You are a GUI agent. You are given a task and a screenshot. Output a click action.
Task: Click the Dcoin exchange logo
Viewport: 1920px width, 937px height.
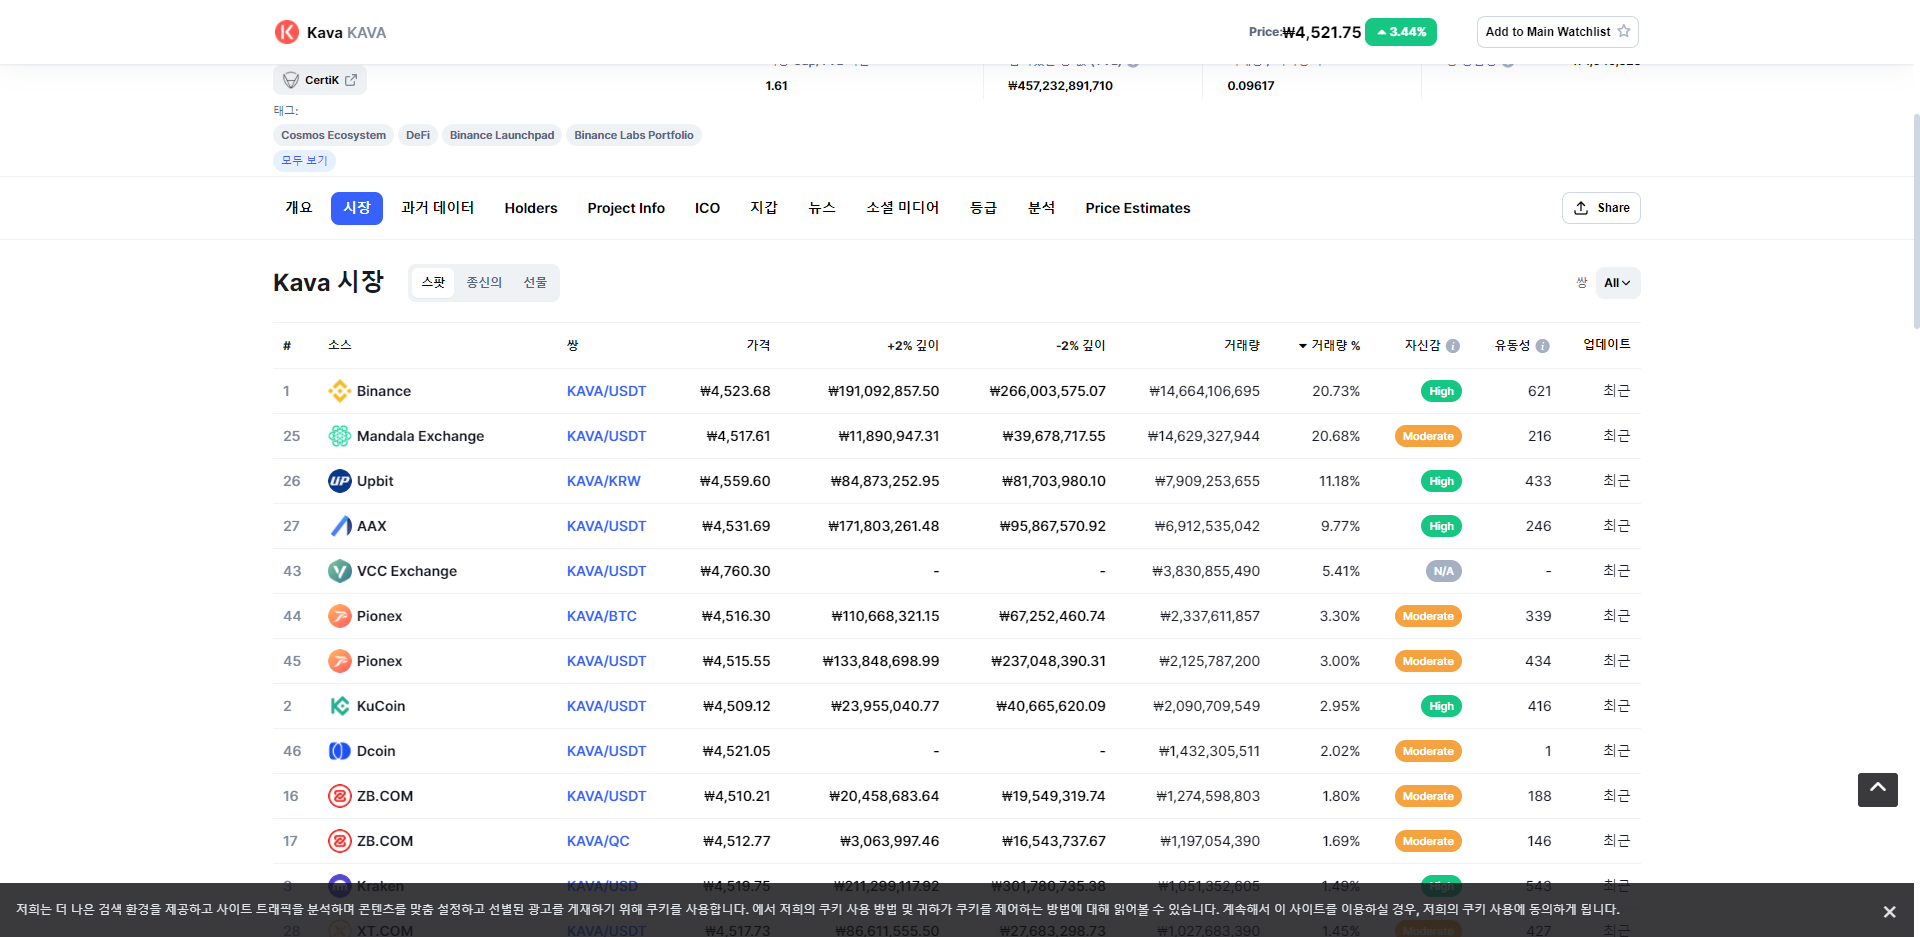pyautogui.click(x=340, y=751)
